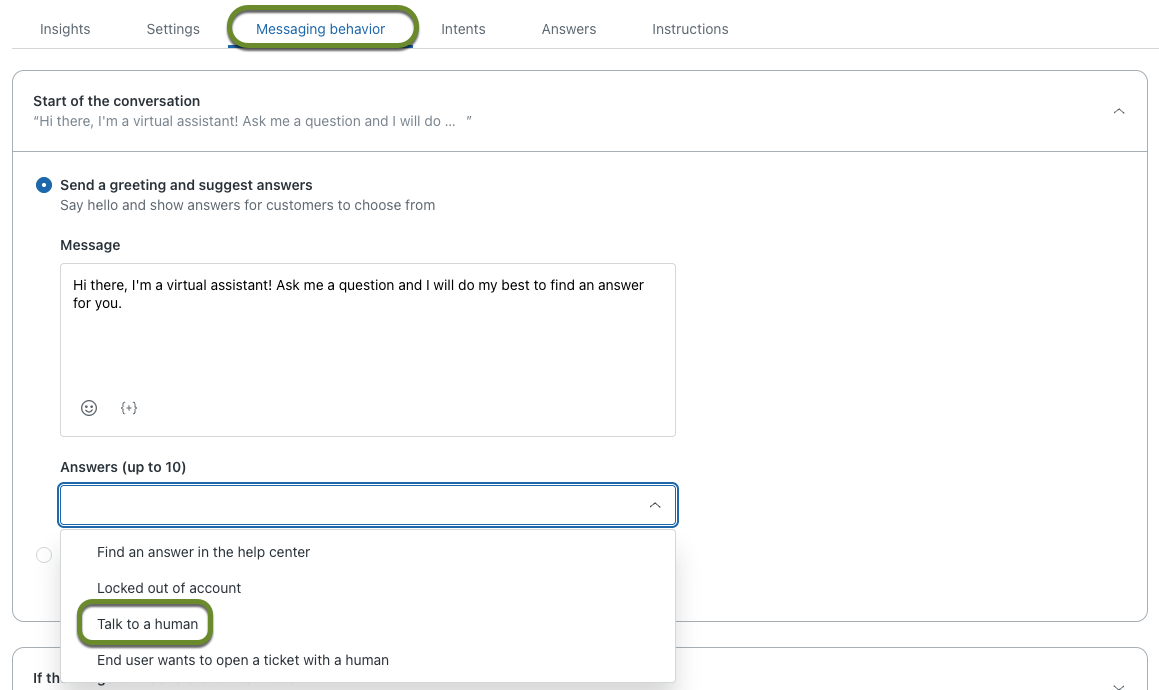
Task: Select the greeting and suggest answers radio
Action: coord(44,185)
